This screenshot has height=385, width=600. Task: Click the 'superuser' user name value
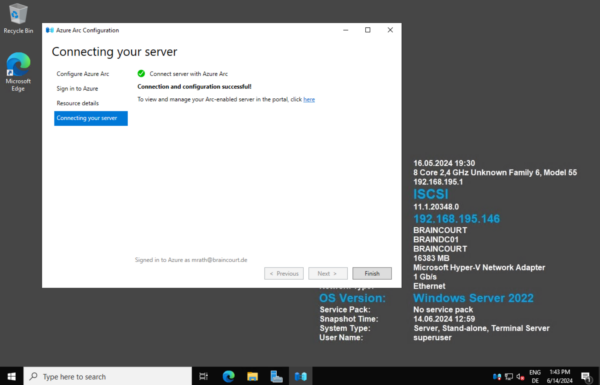click(x=432, y=338)
